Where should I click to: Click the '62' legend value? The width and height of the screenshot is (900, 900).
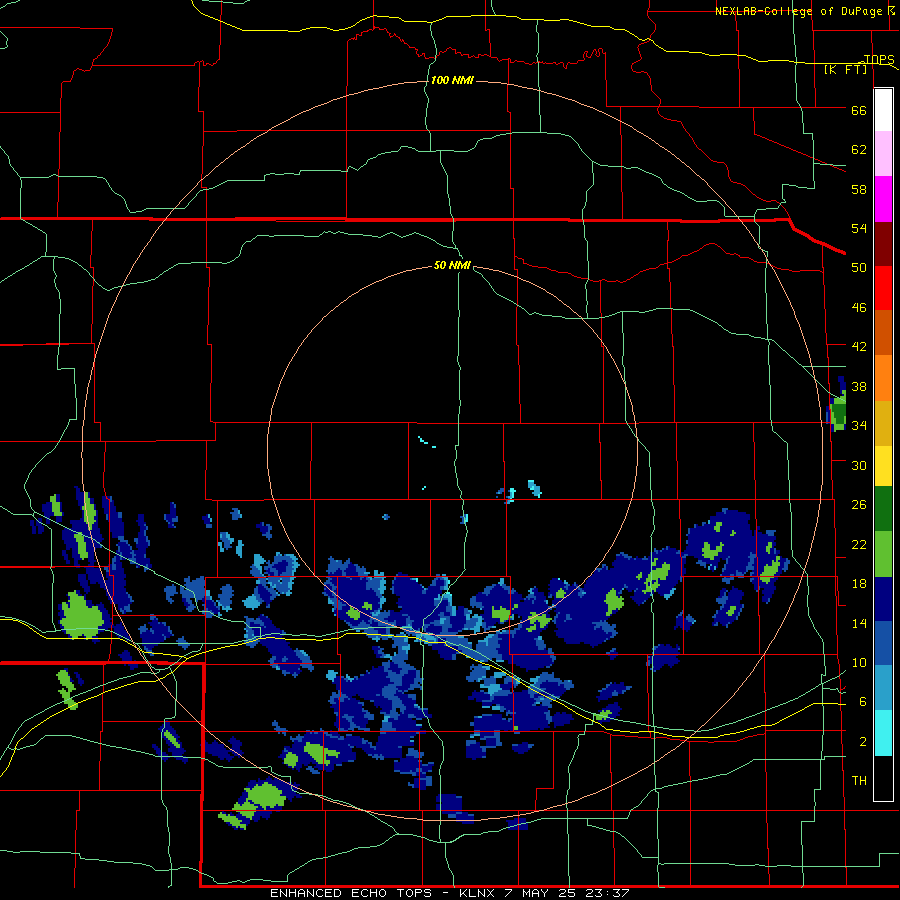[859, 150]
